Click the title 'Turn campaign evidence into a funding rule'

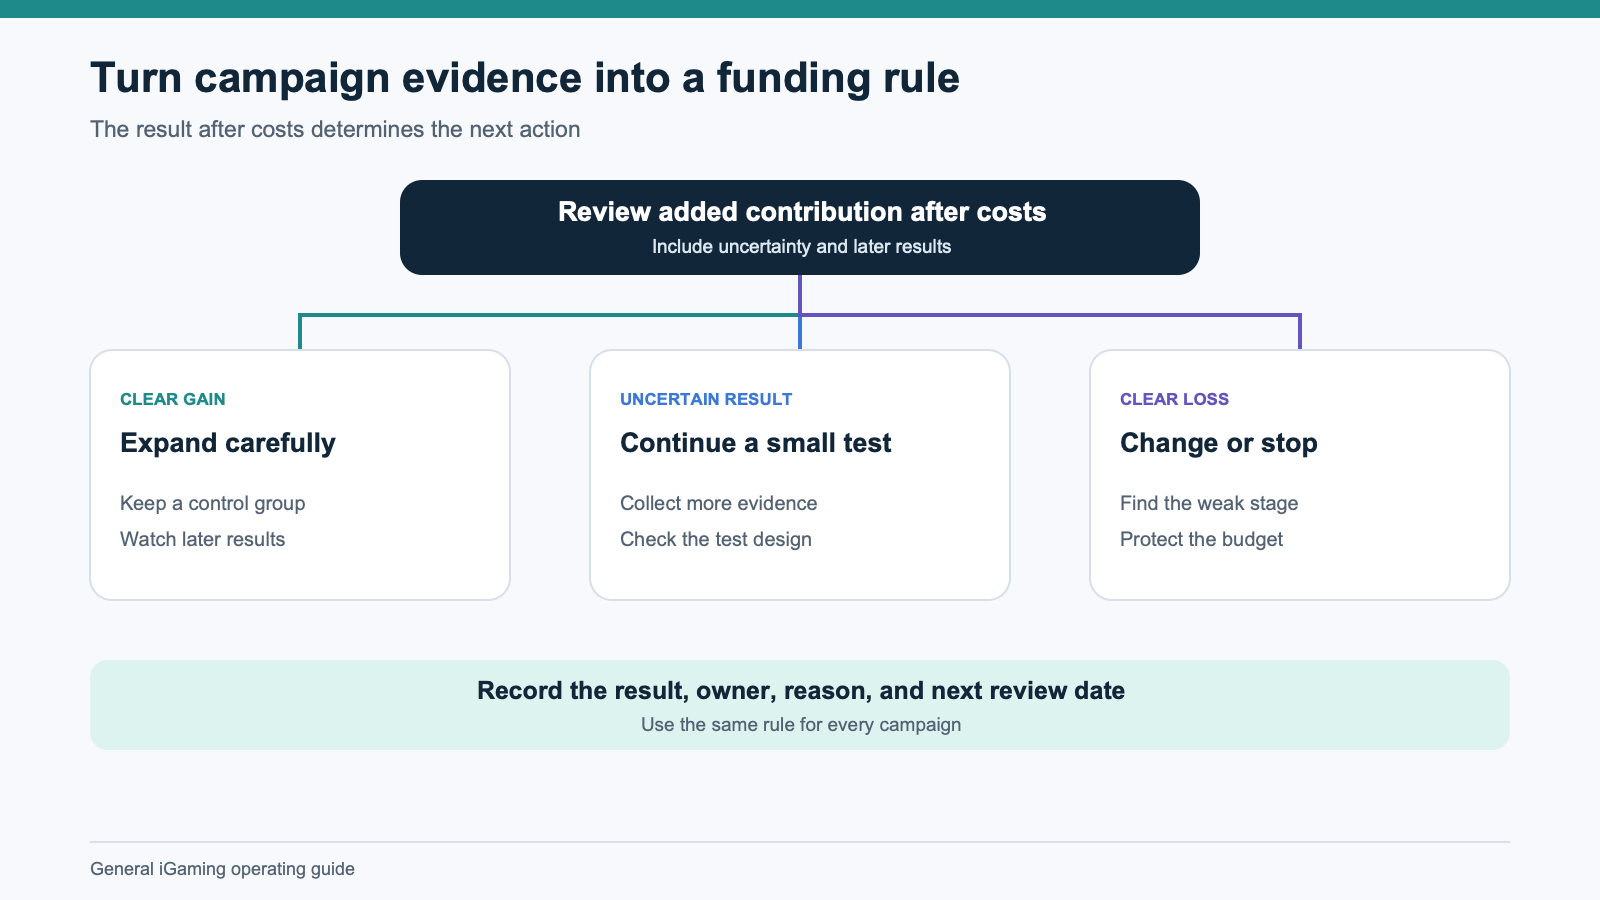coord(525,79)
